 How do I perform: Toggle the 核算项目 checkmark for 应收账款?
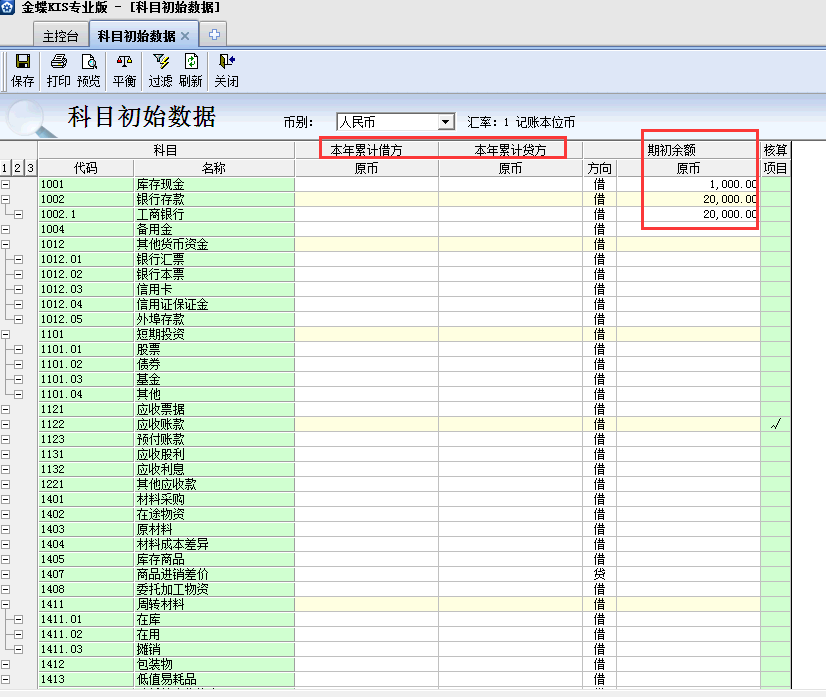coord(777,424)
